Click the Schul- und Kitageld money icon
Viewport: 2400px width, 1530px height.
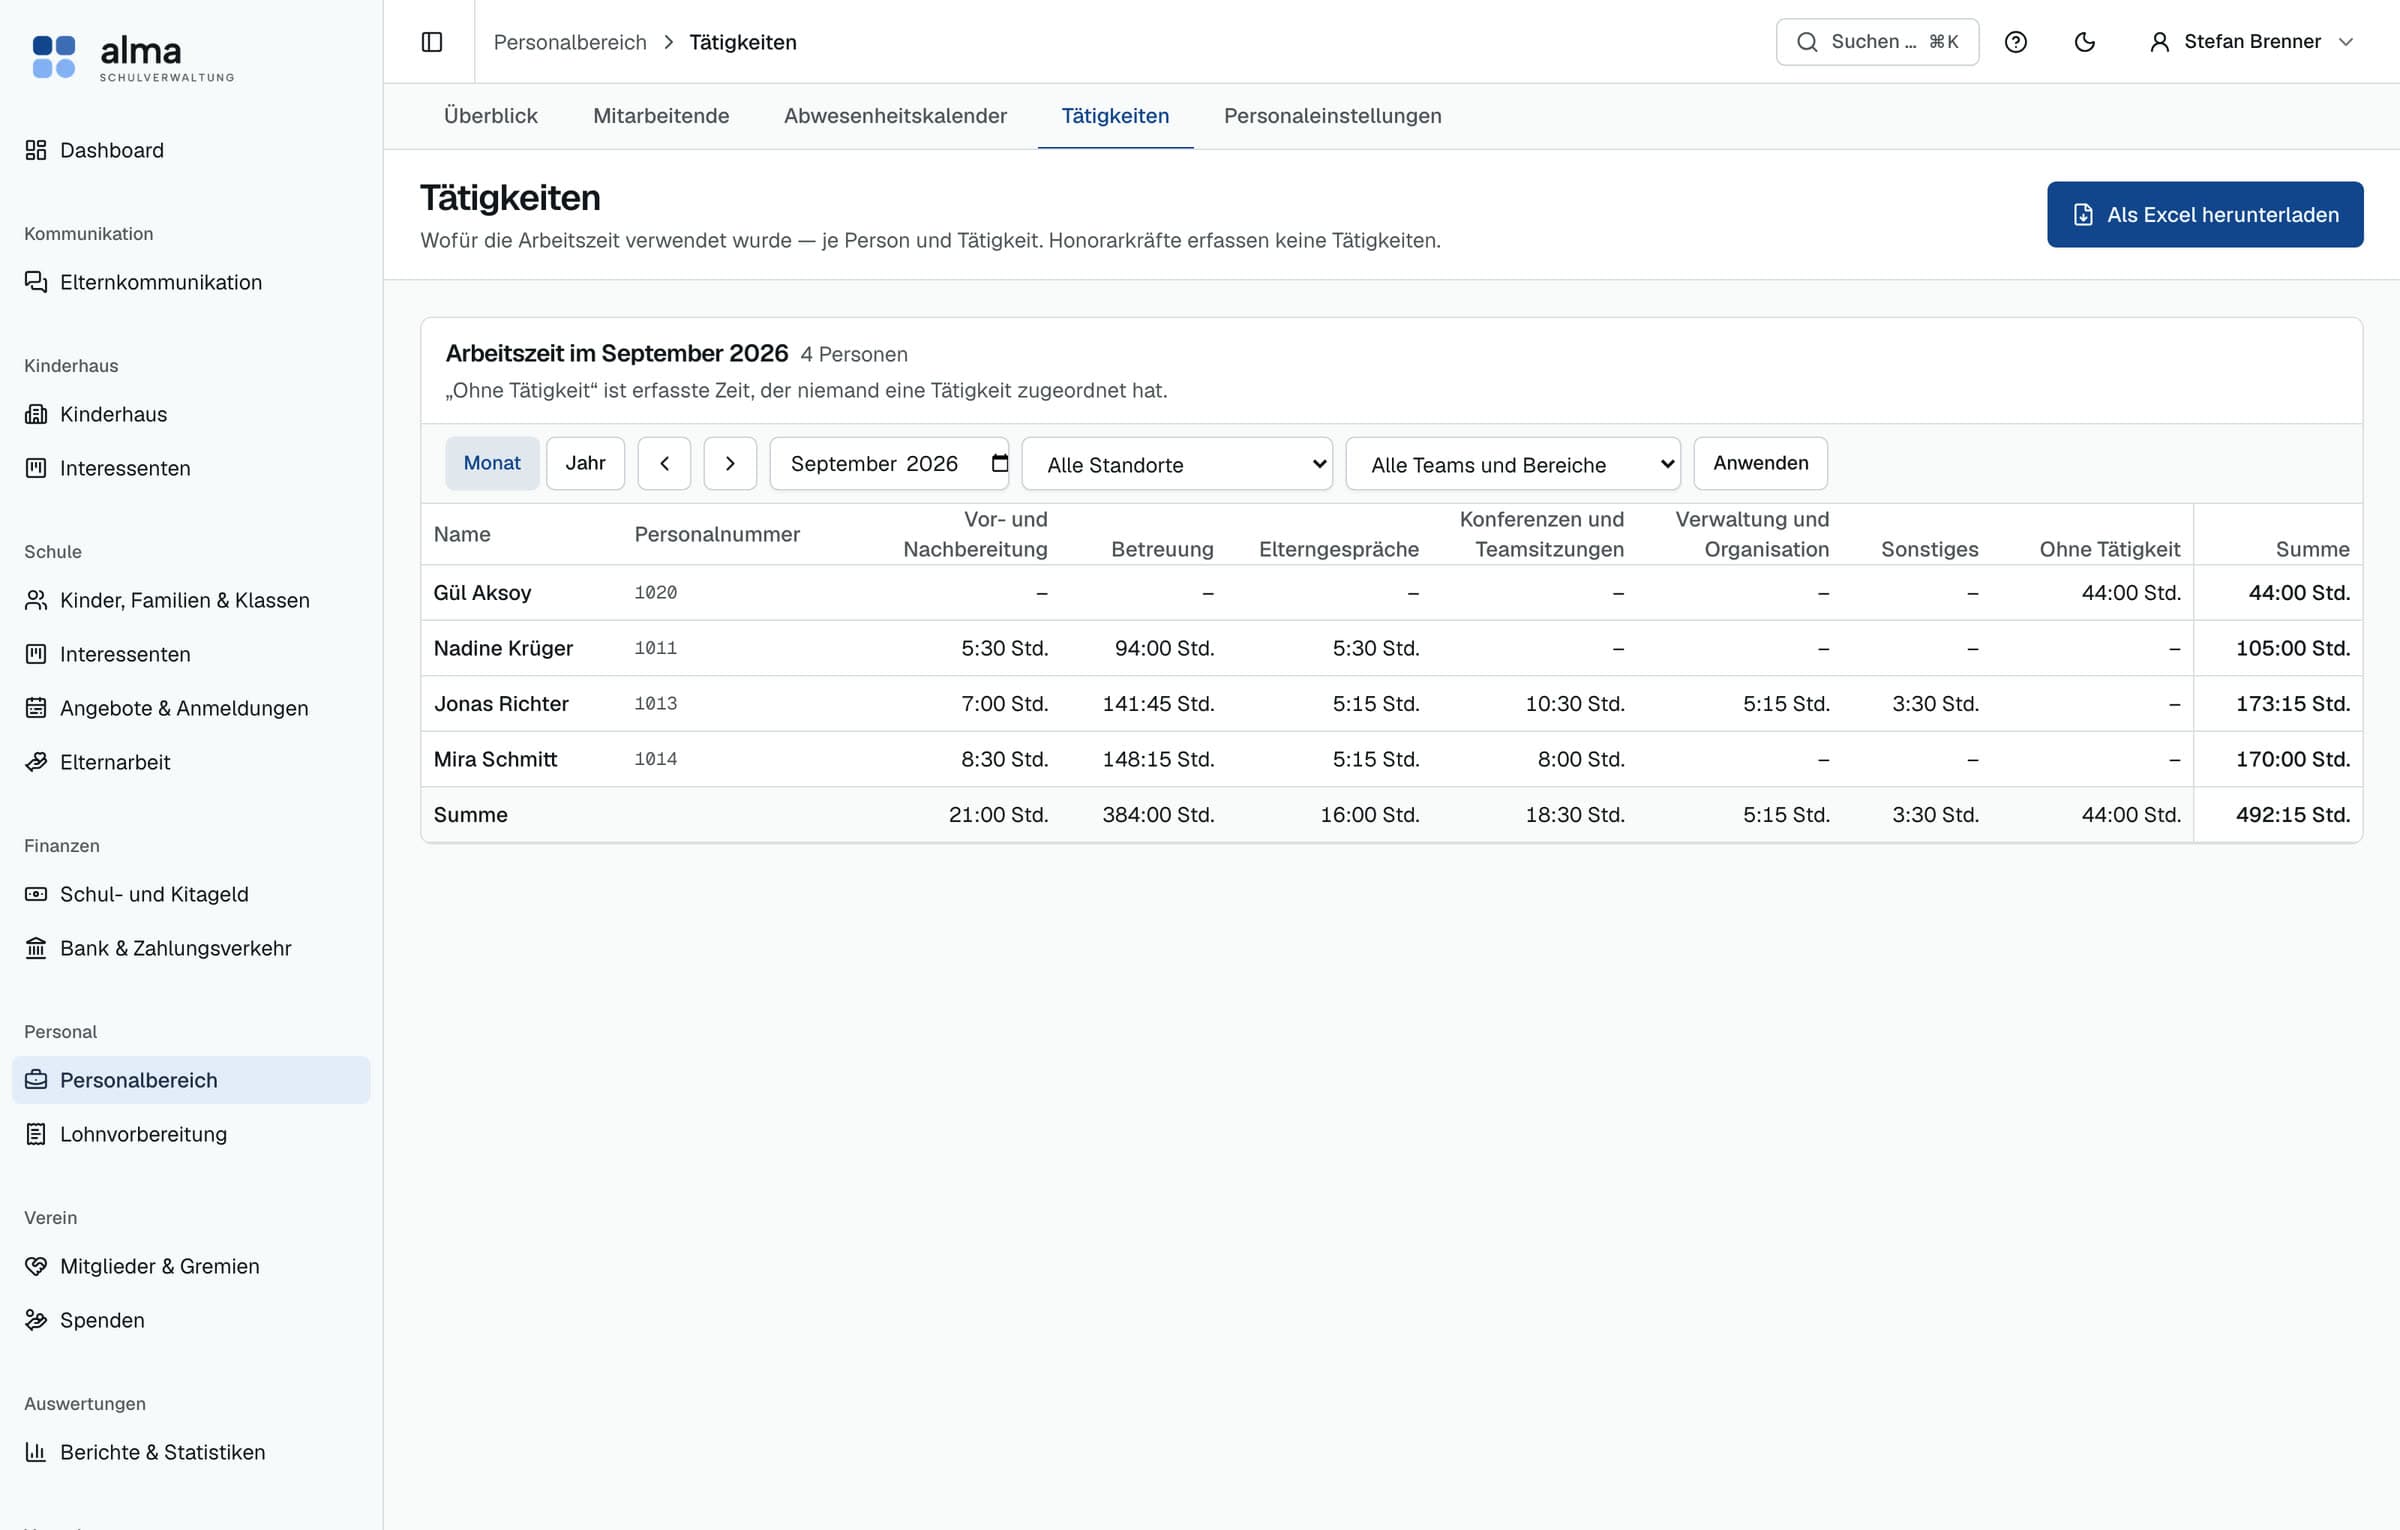coord(36,894)
